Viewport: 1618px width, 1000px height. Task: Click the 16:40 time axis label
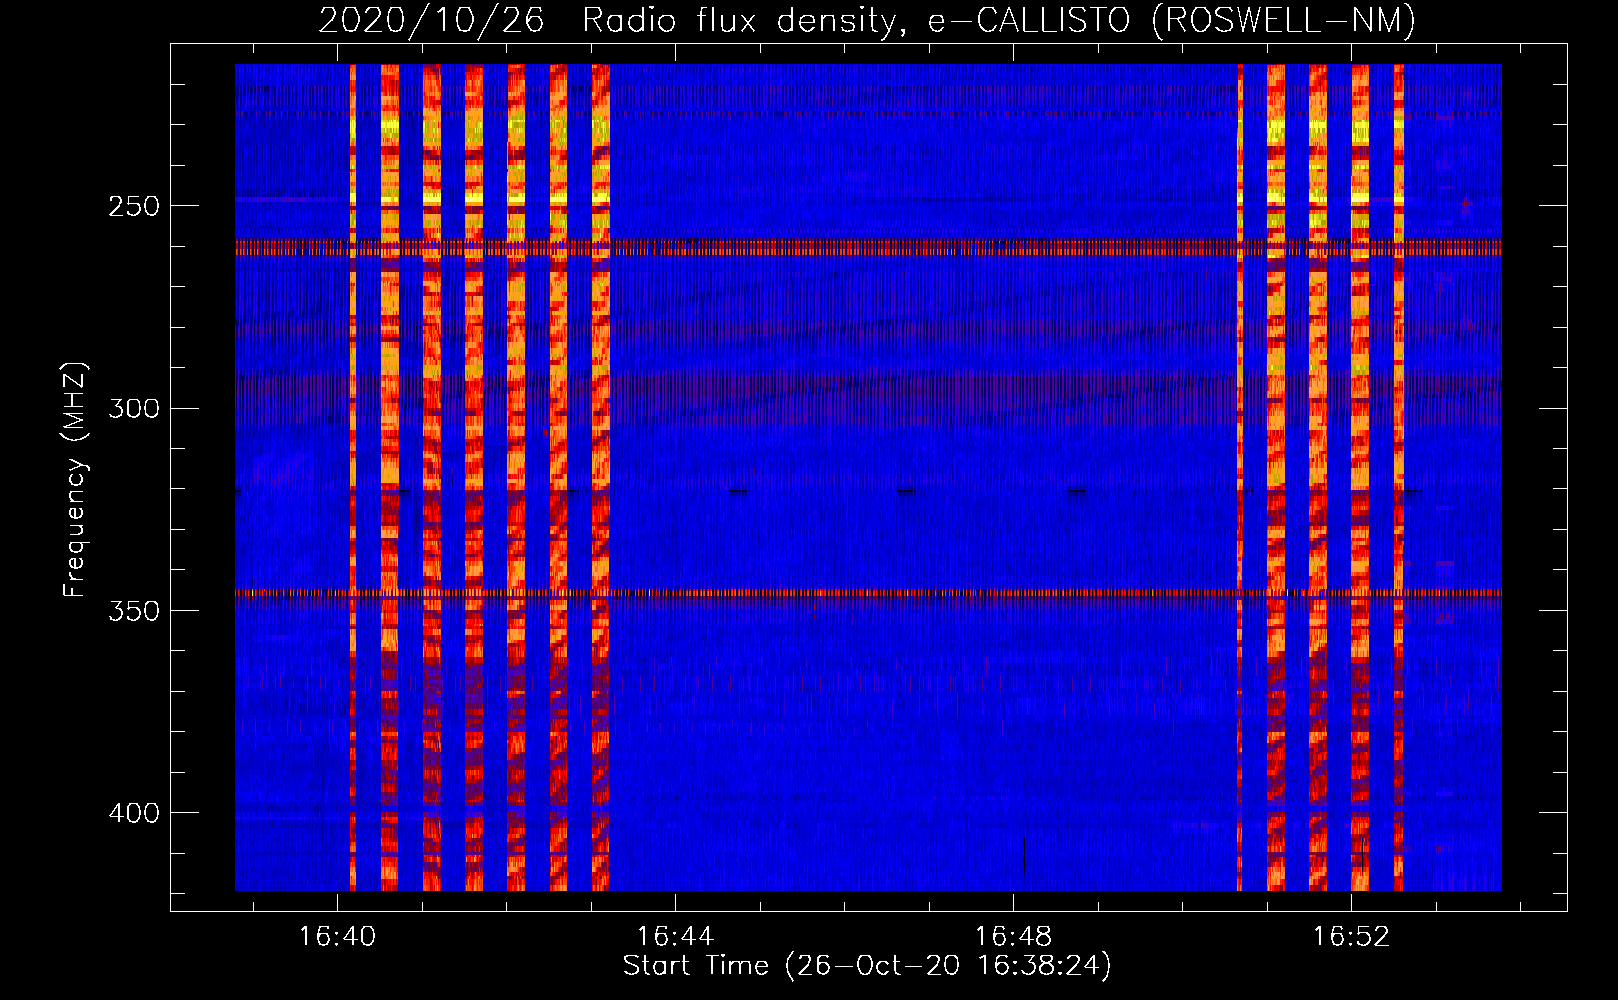click(x=337, y=937)
